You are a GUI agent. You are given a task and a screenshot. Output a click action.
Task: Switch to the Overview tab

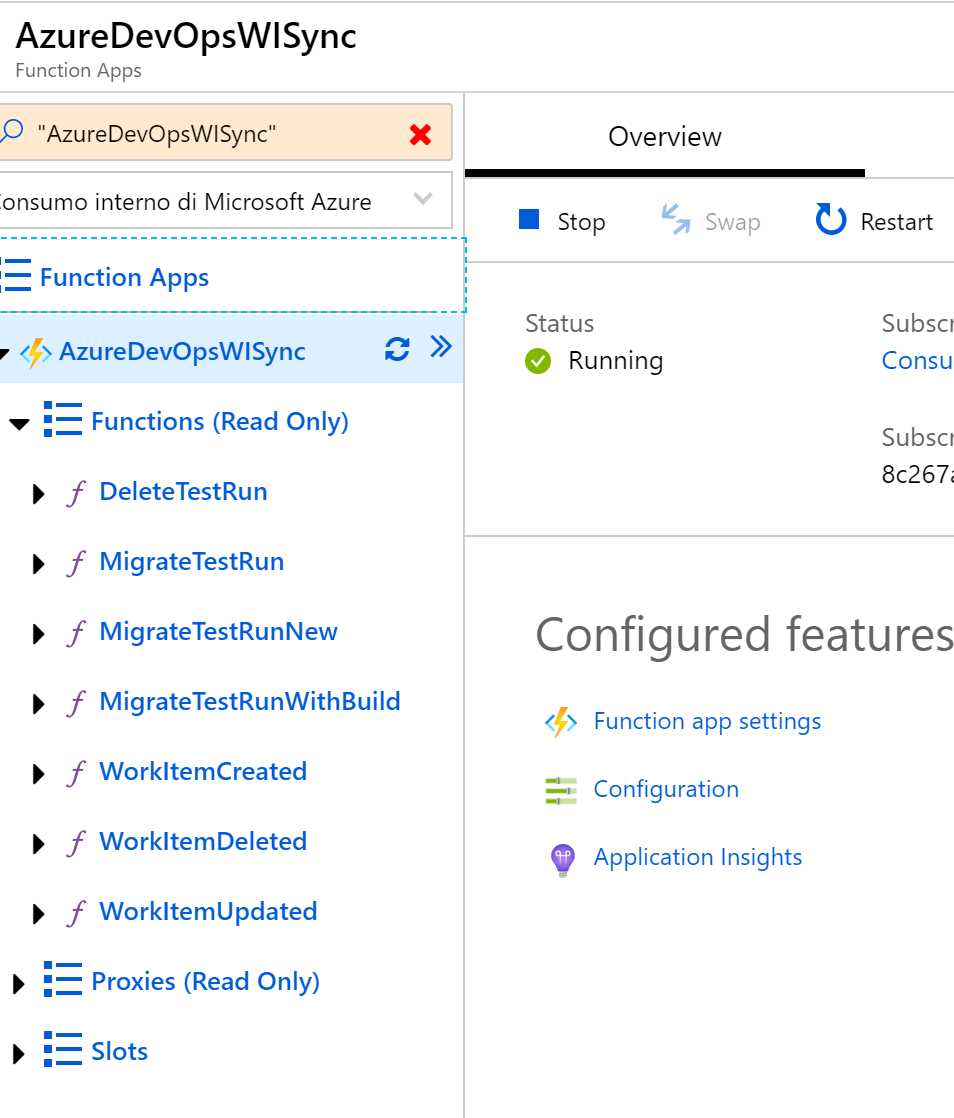click(664, 137)
